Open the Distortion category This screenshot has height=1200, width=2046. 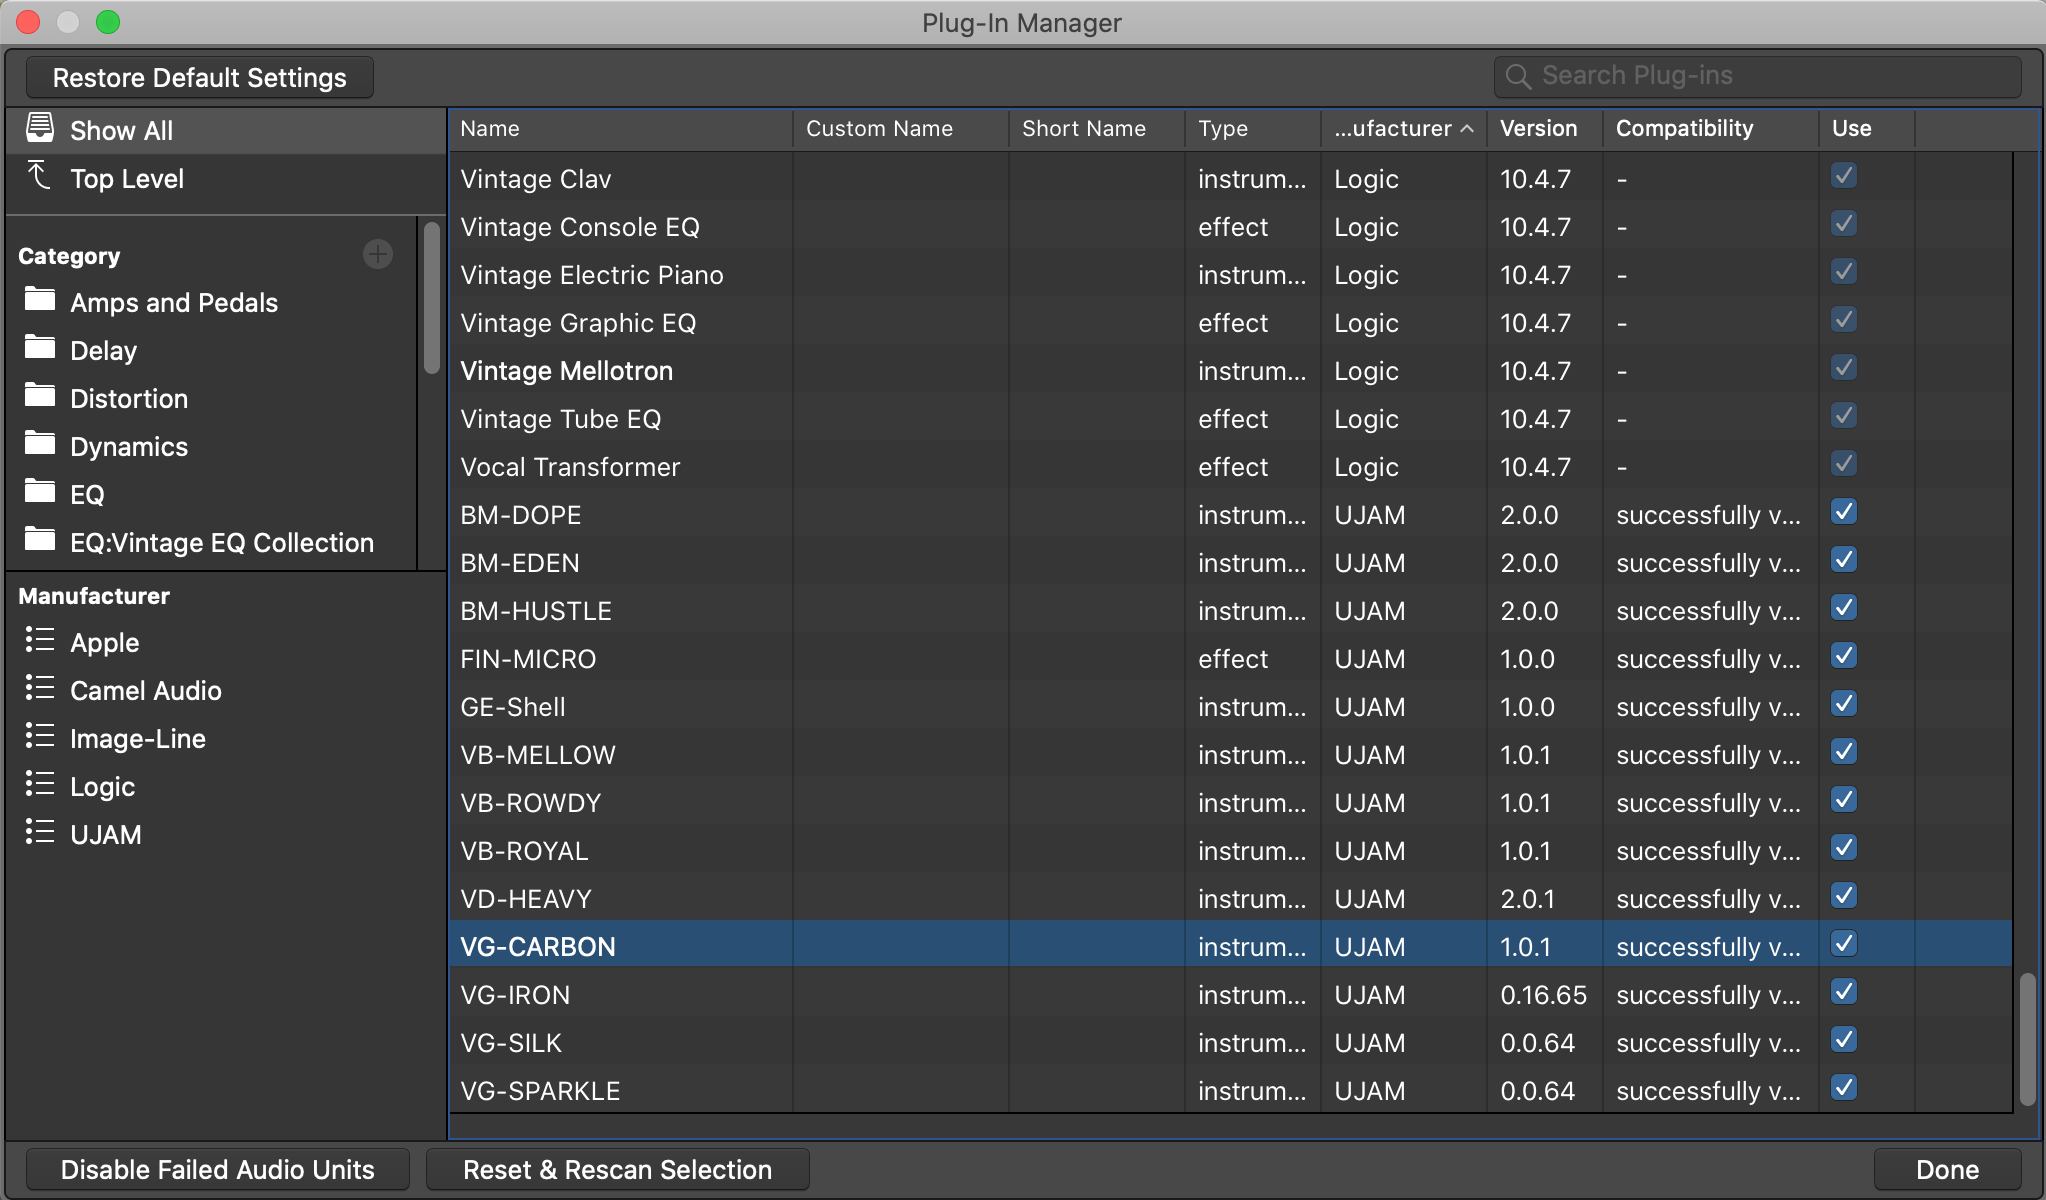click(212, 399)
